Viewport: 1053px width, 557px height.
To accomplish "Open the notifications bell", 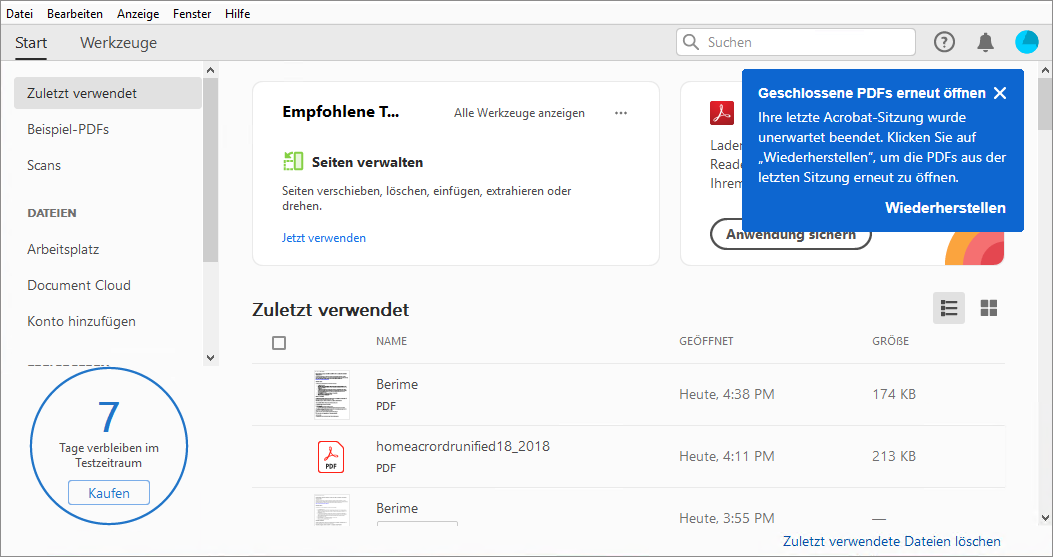I will coord(986,42).
